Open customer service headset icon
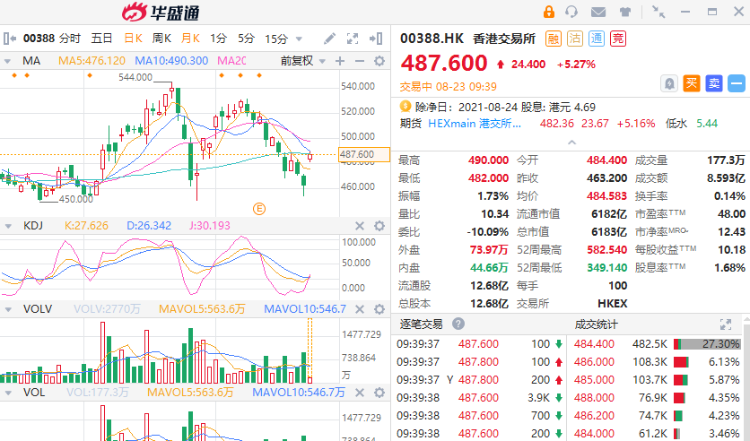Image resolution: width=750 pixels, height=441 pixels. point(571,11)
